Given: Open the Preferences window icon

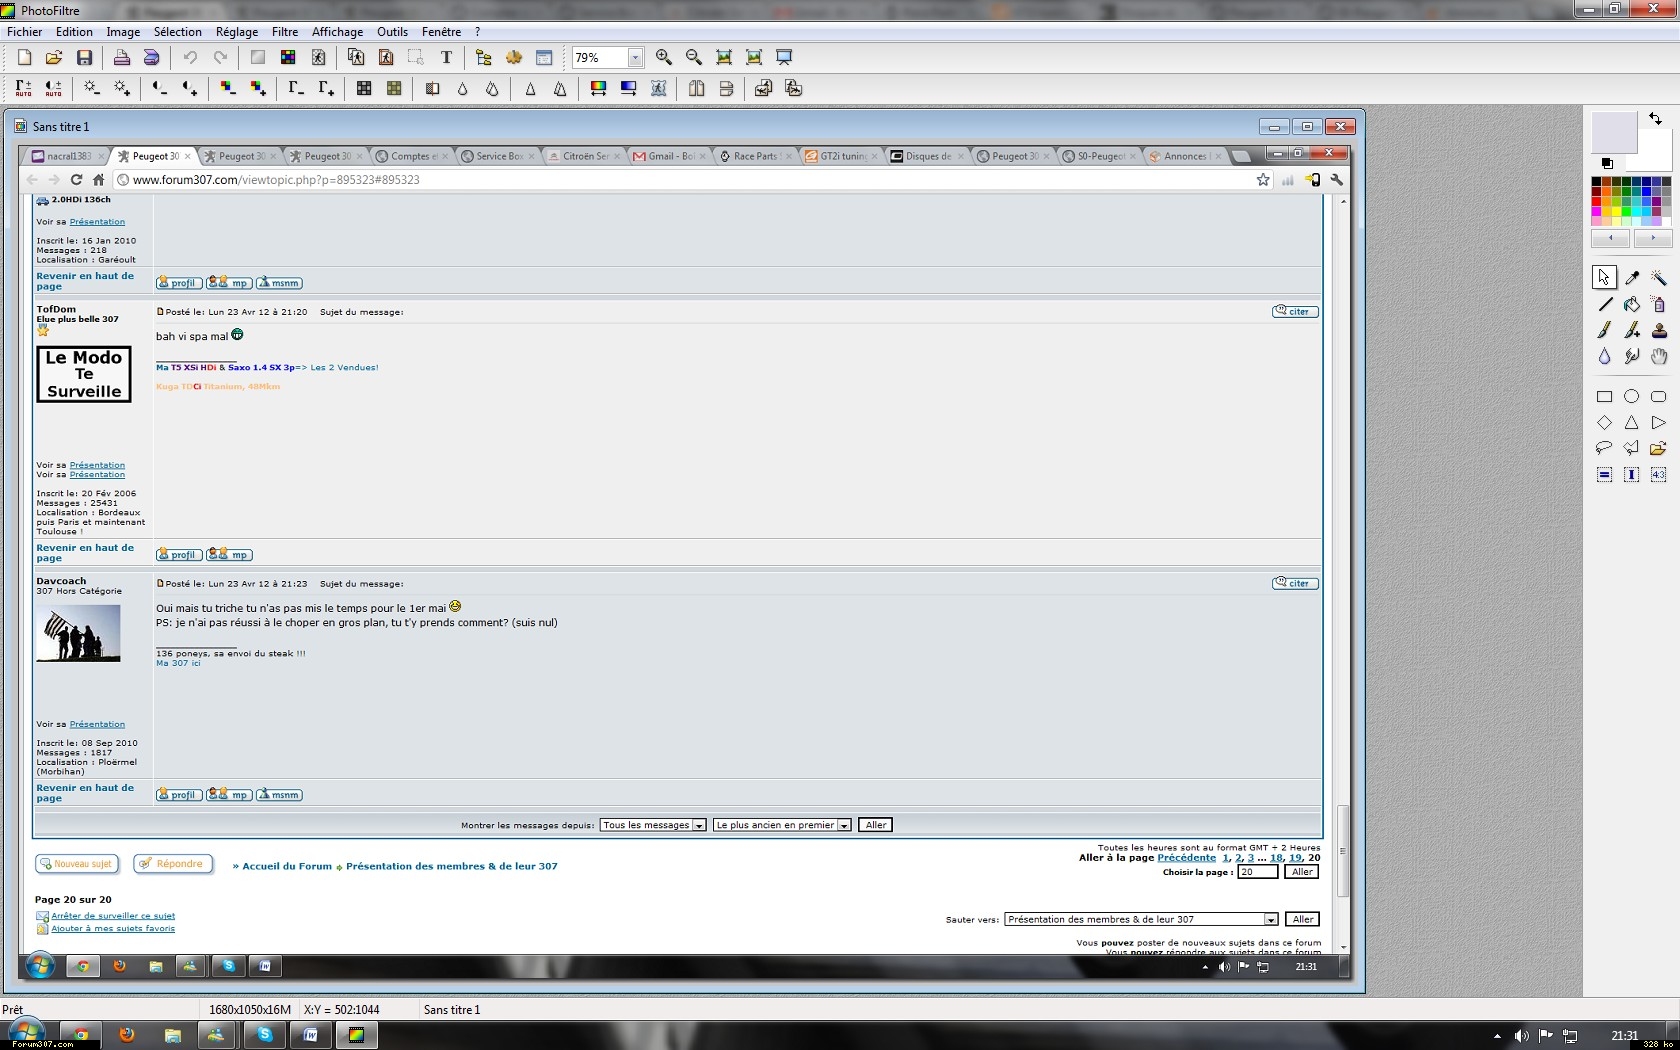Looking at the screenshot, I should pyautogui.click(x=544, y=57).
